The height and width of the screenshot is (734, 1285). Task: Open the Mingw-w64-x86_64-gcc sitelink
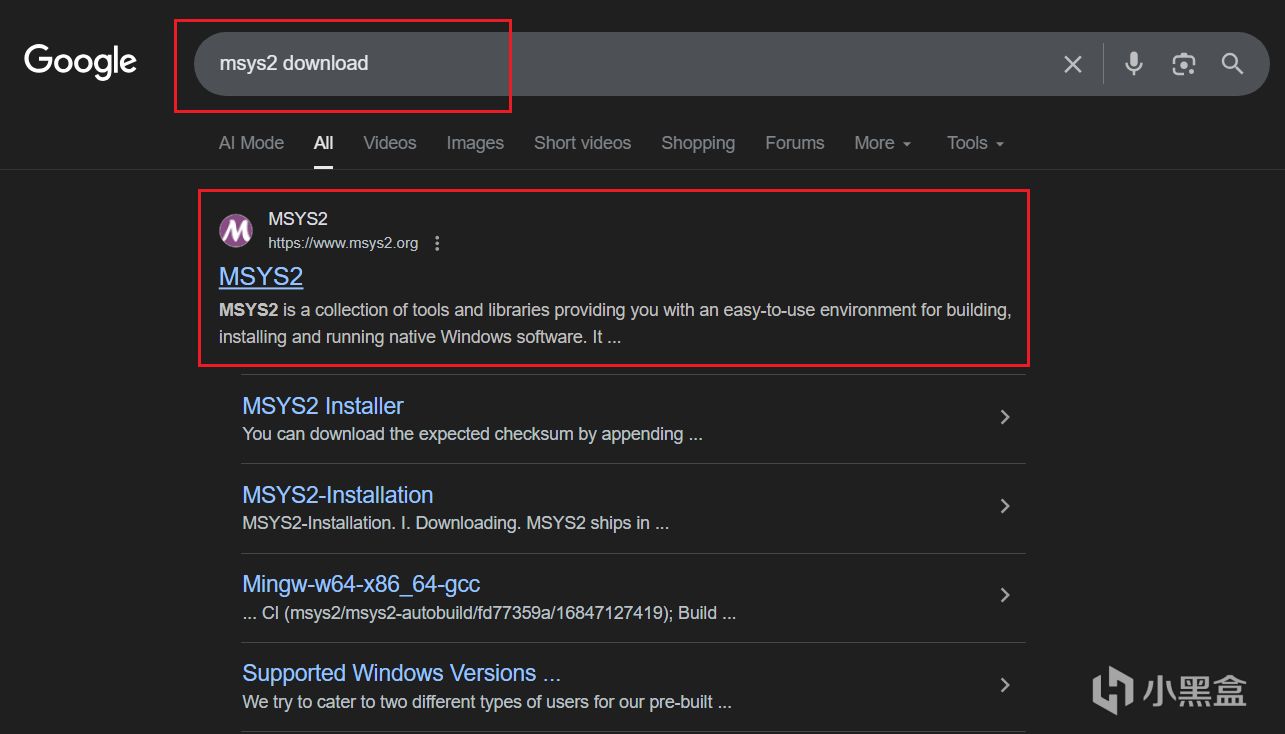361,584
